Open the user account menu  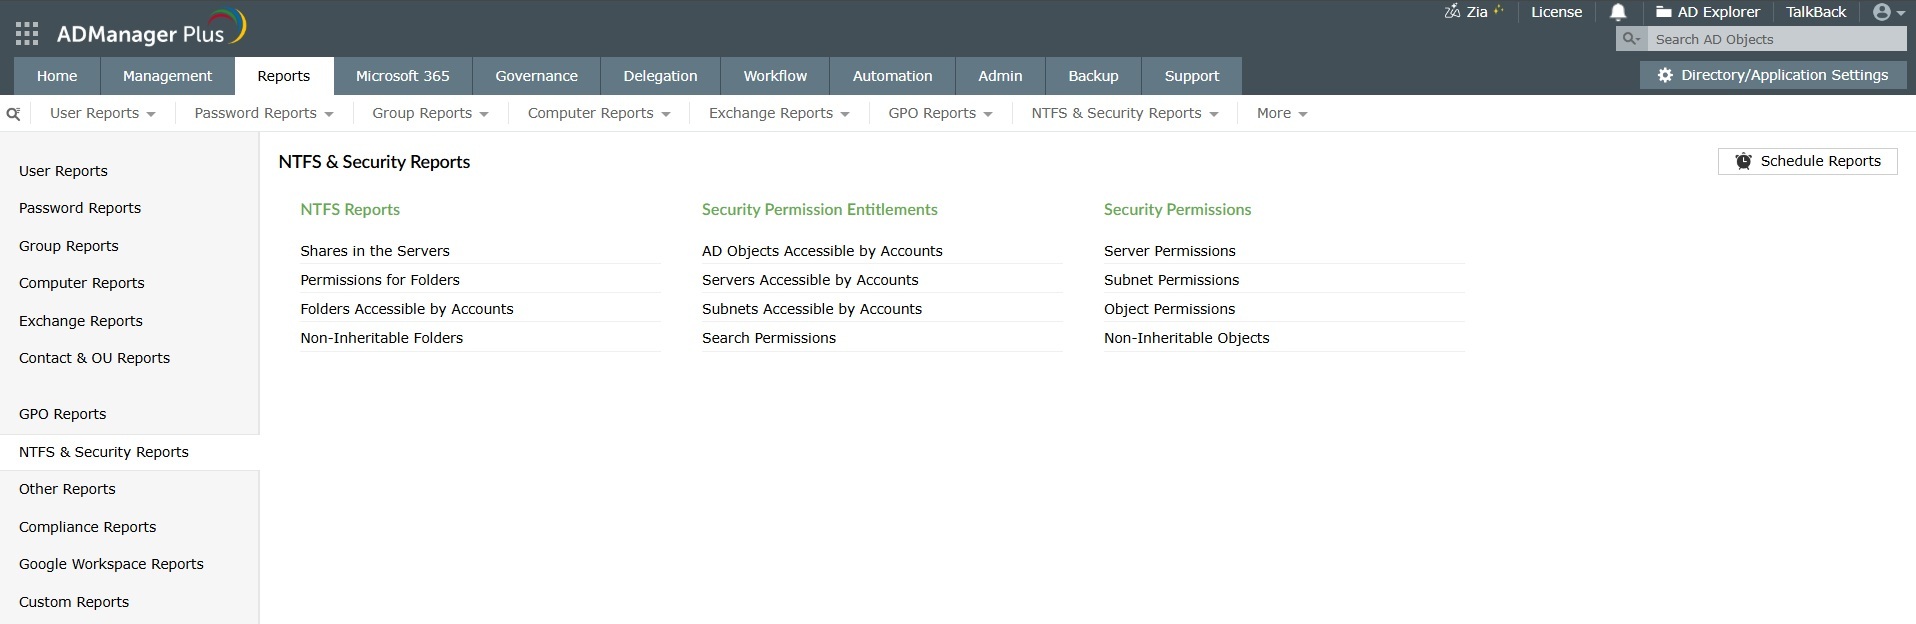click(1889, 12)
